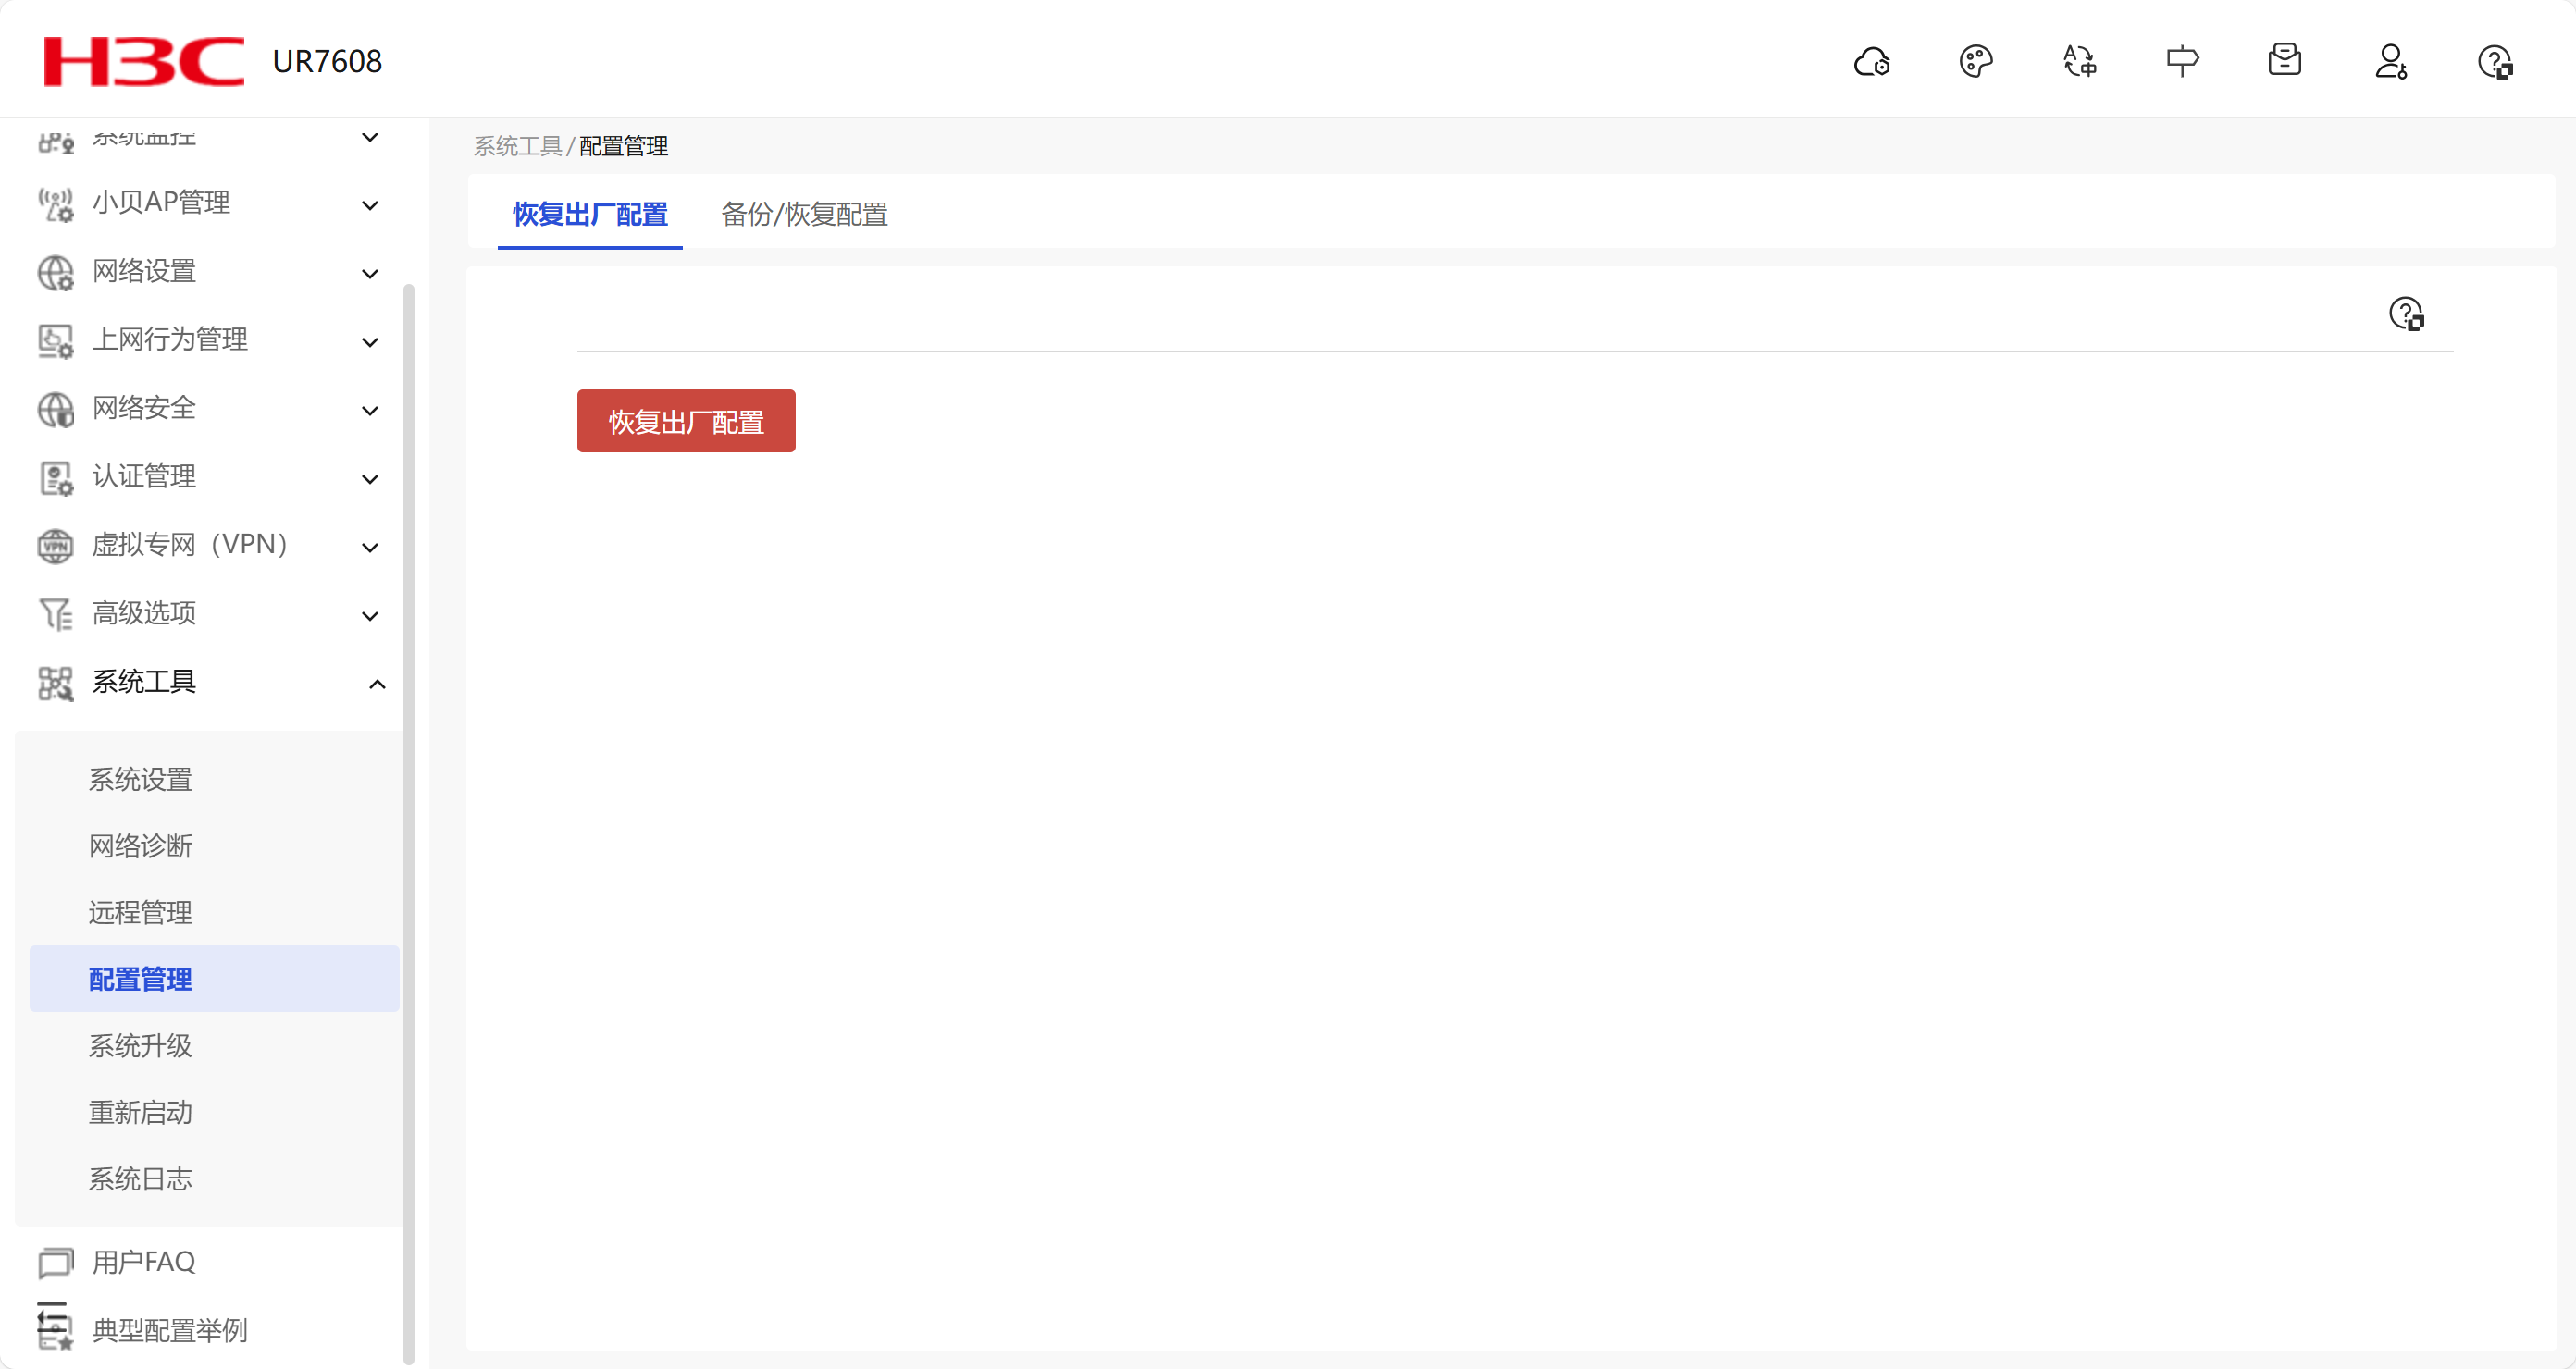Expand the 上网行为管理 menu chevron
Image resolution: width=2576 pixels, height=1369 pixels.
pyautogui.click(x=370, y=342)
